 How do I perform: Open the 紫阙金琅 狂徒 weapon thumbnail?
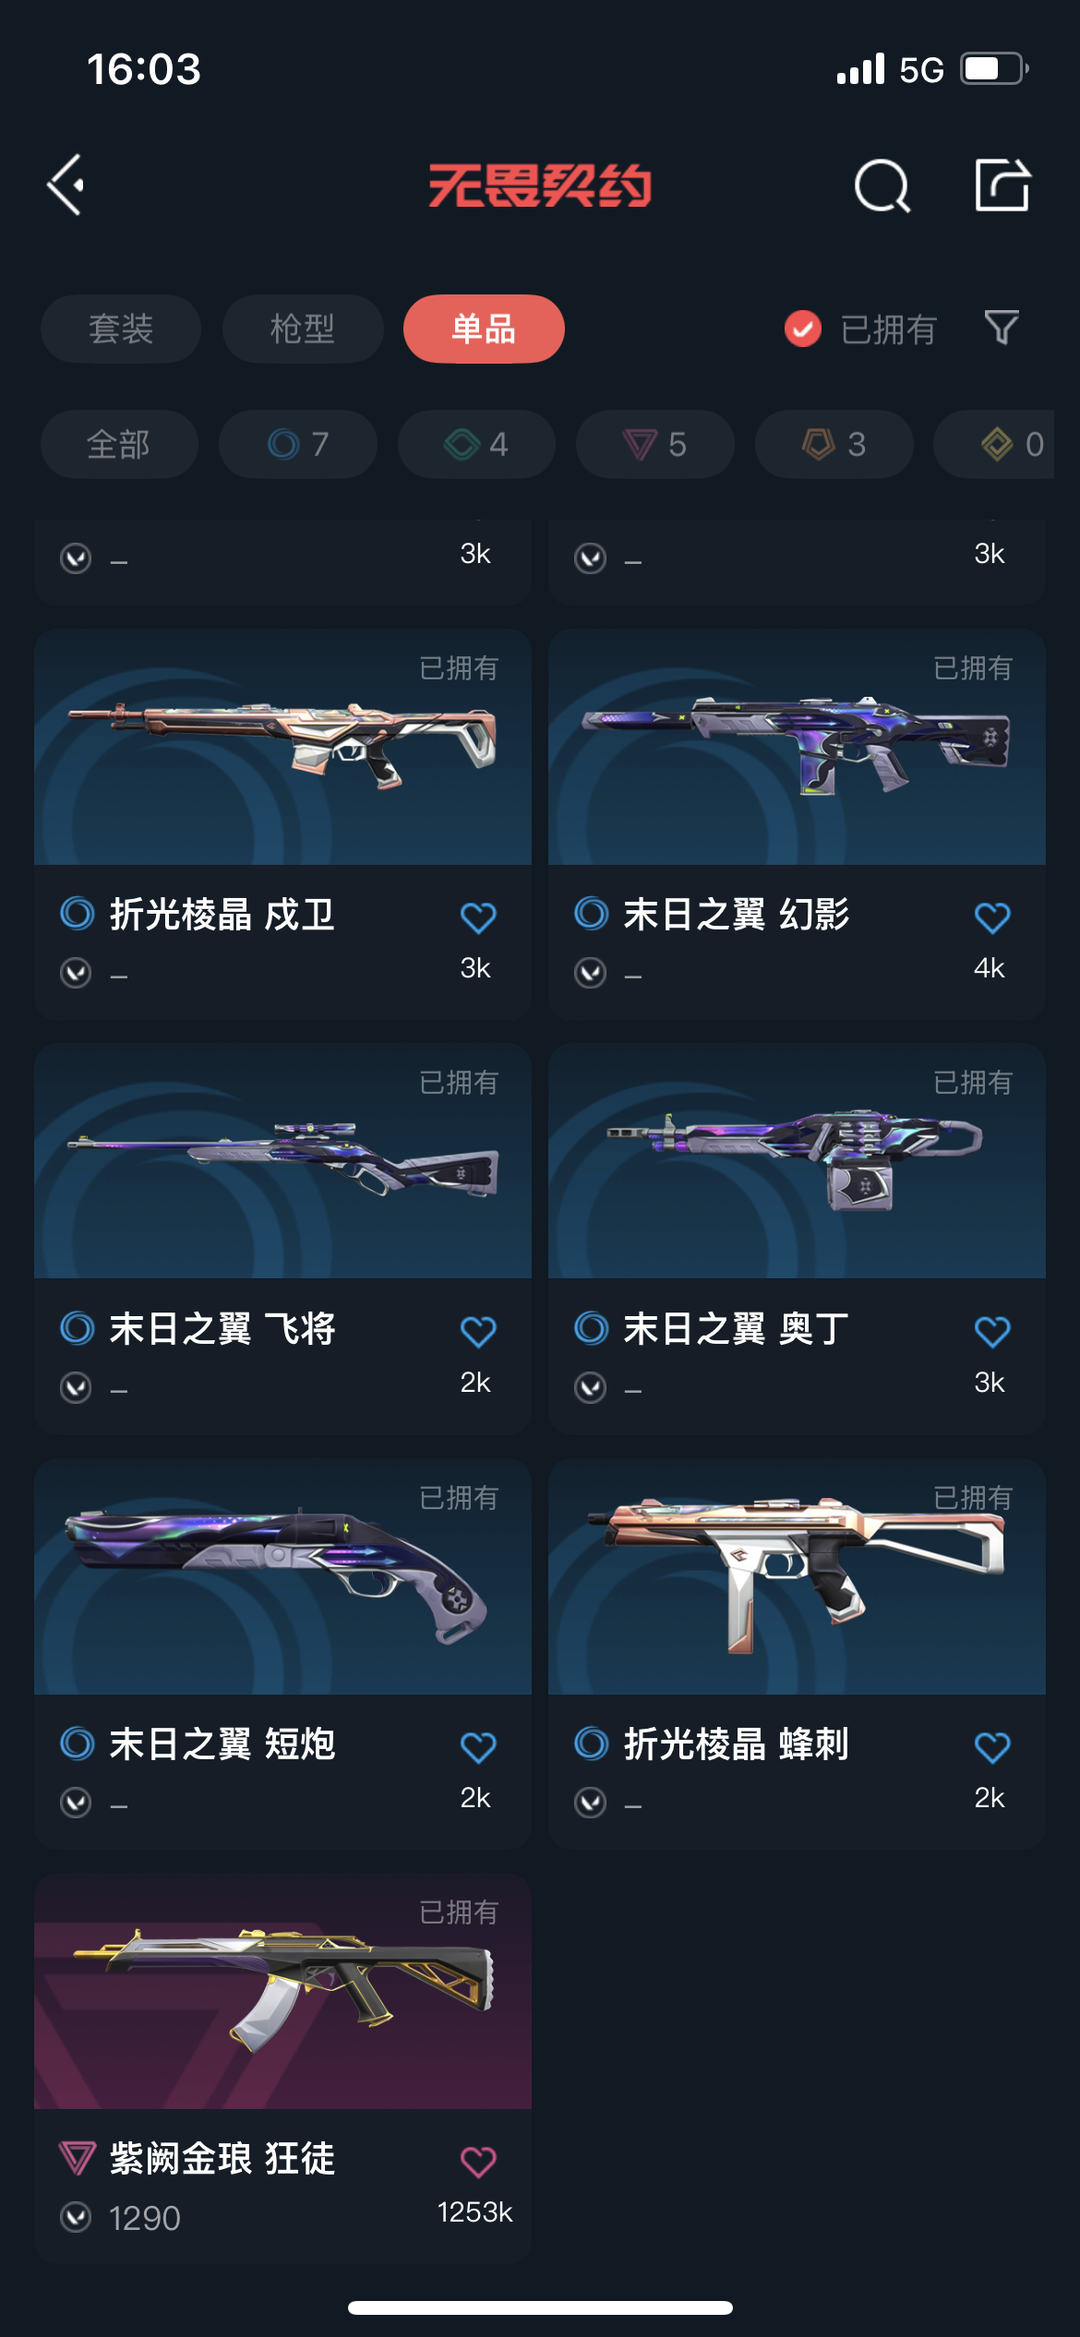pos(283,1991)
